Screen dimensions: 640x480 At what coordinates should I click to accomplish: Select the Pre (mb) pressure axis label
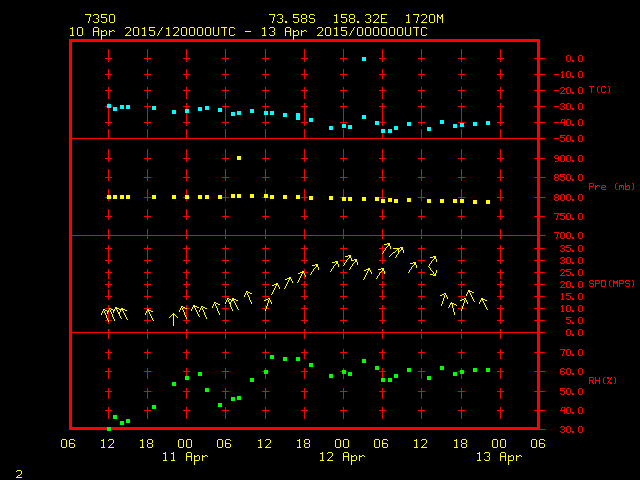(x=603, y=186)
